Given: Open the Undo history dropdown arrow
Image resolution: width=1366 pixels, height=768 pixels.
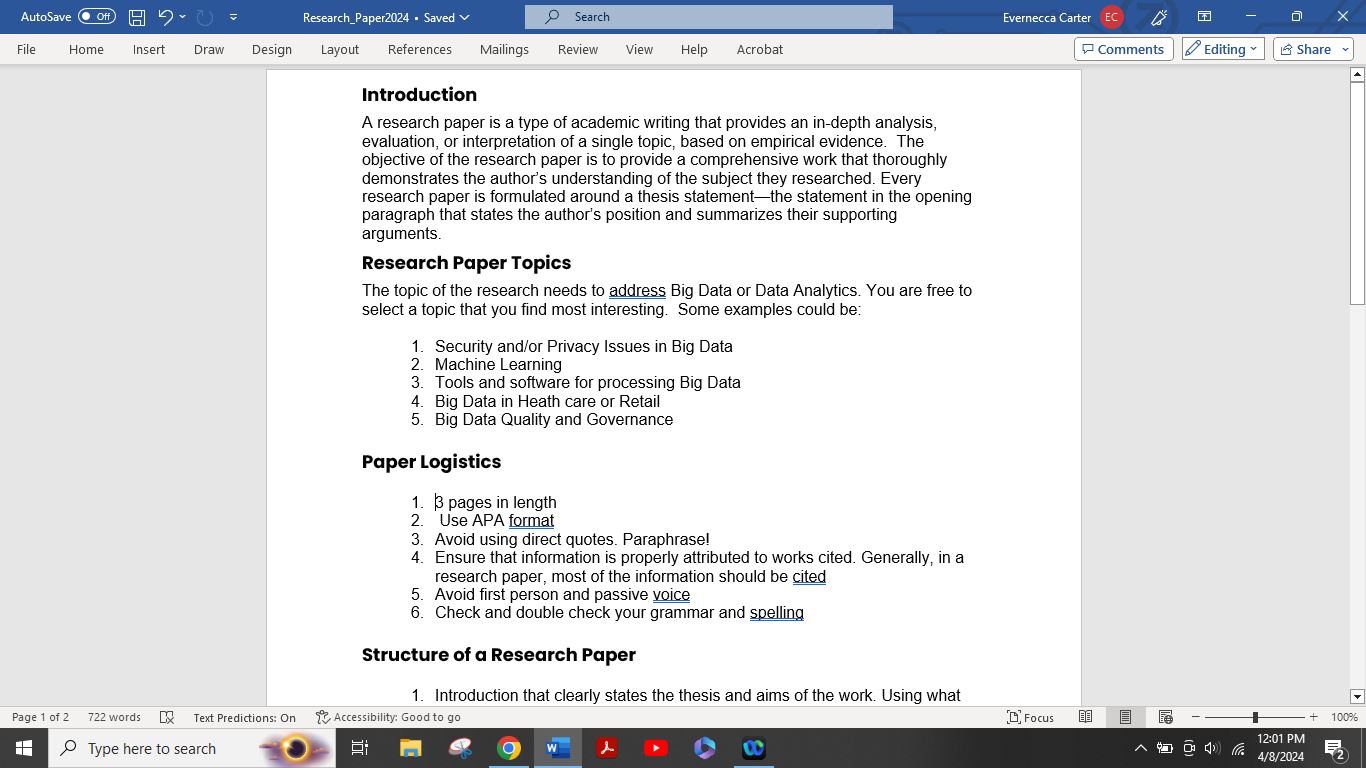Looking at the screenshot, I should tap(183, 17).
